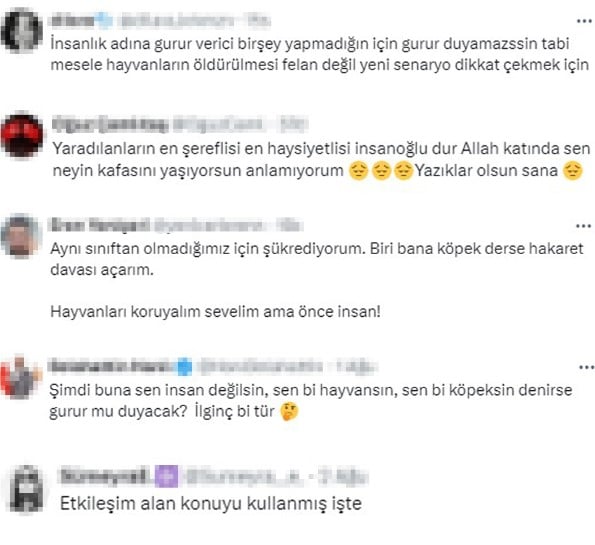Open more options on the 'Aynı sınıftan' tweet
The image size is (595, 545).
(x=584, y=226)
